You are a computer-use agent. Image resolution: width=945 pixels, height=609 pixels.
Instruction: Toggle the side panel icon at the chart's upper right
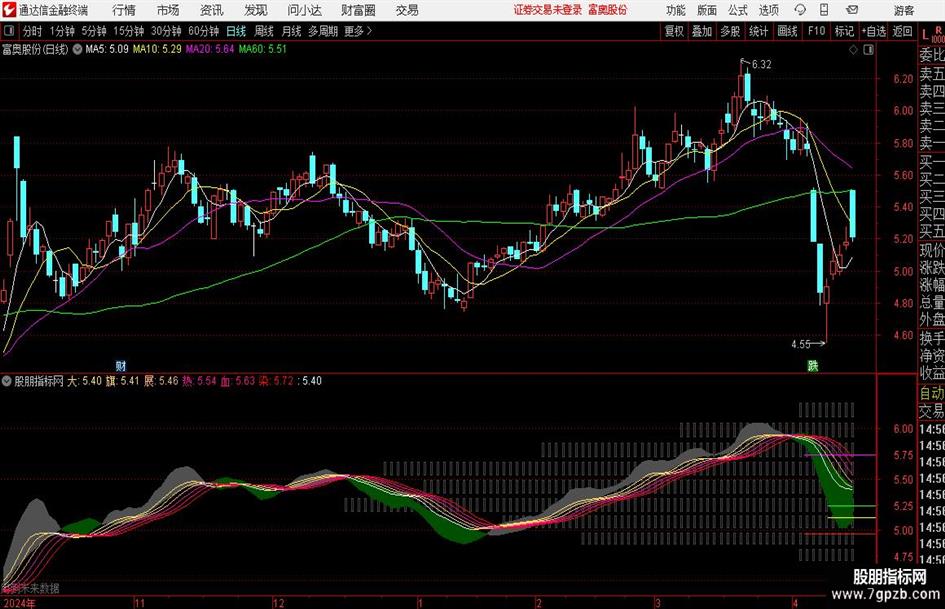(x=868, y=50)
